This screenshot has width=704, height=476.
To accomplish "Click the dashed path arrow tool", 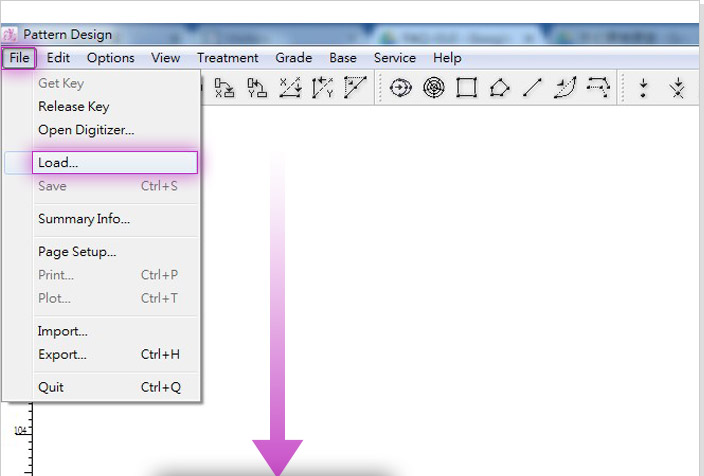I will point(598,88).
